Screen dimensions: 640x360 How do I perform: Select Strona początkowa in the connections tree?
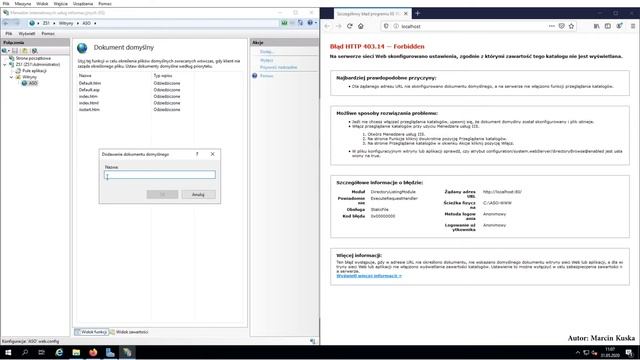click(x=33, y=58)
